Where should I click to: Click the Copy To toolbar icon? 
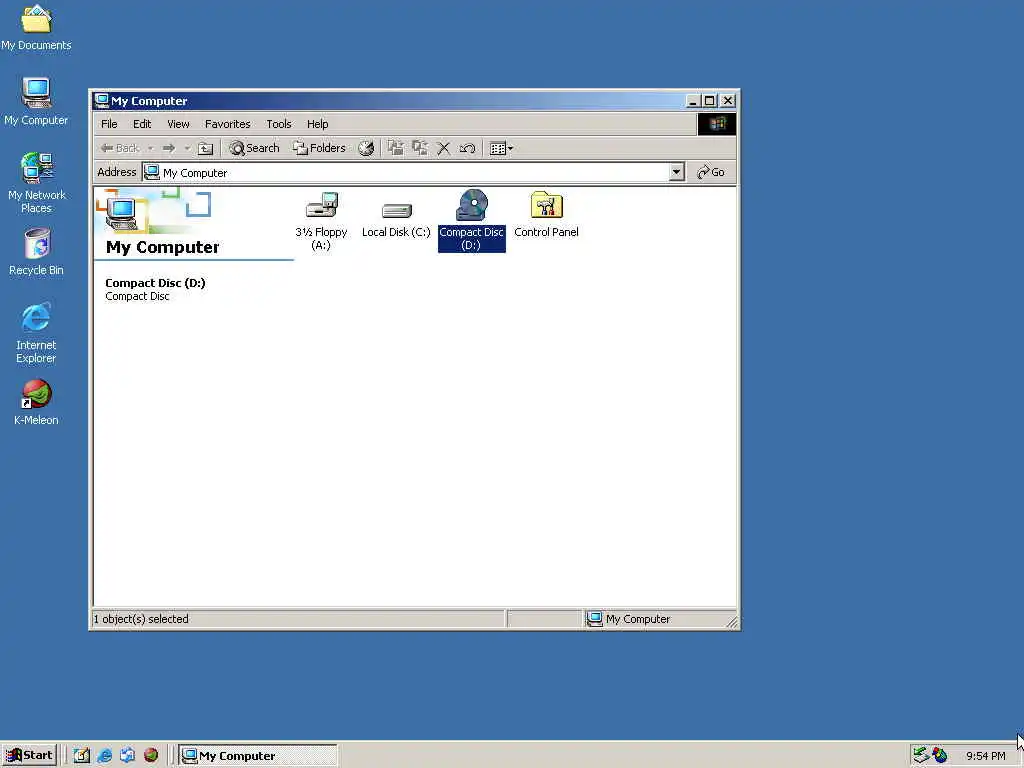419,148
